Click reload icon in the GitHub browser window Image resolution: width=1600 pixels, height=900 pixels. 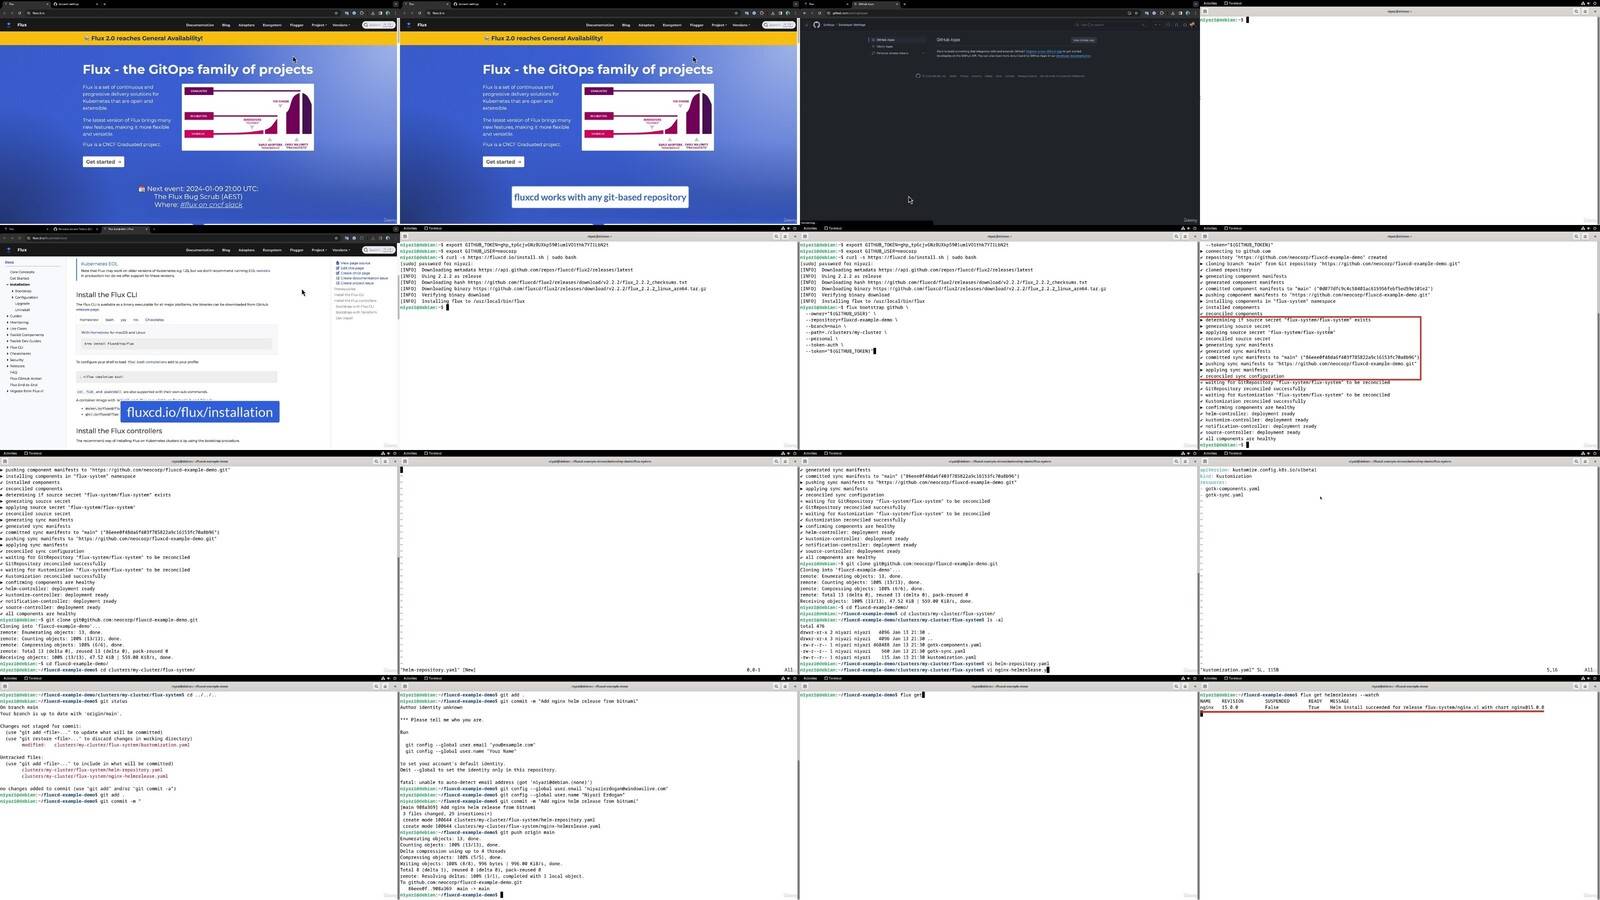819,13
